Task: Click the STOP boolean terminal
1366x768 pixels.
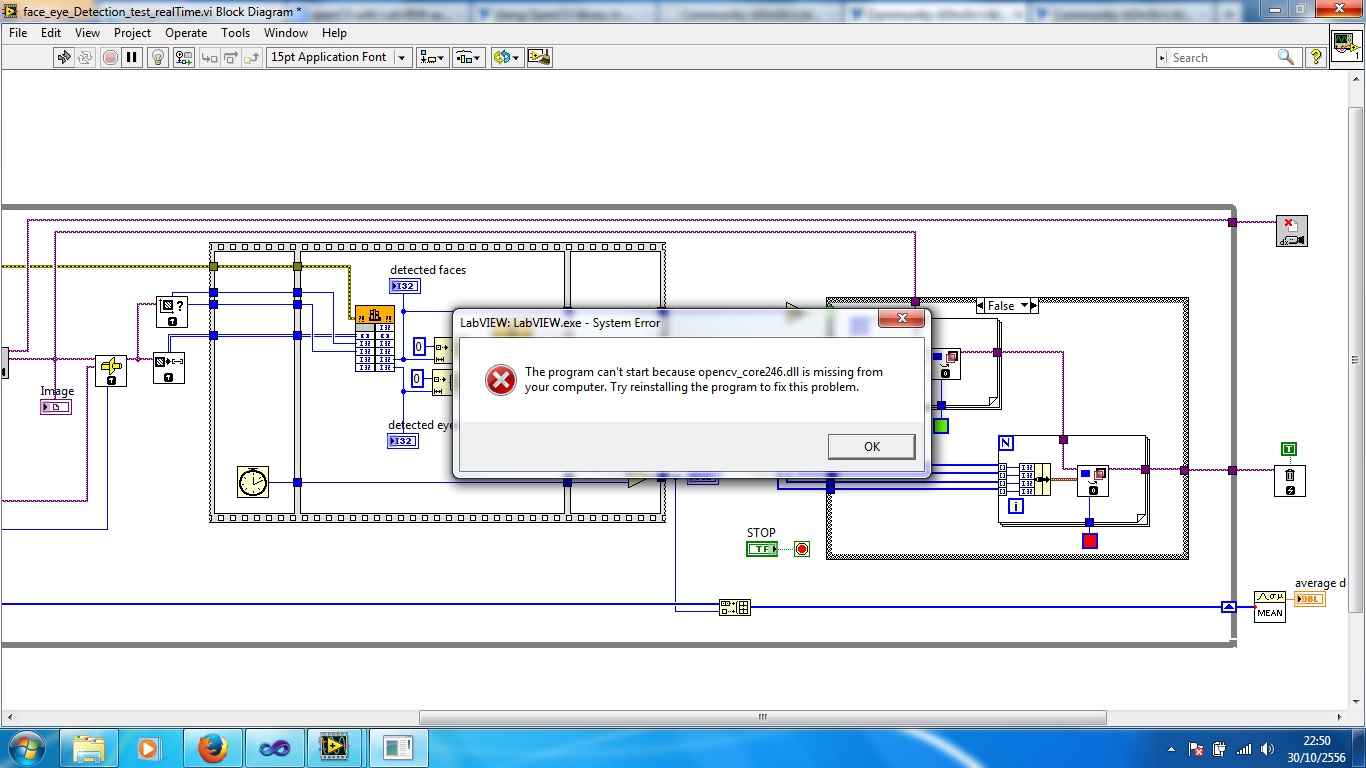Action: coord(761,549)
